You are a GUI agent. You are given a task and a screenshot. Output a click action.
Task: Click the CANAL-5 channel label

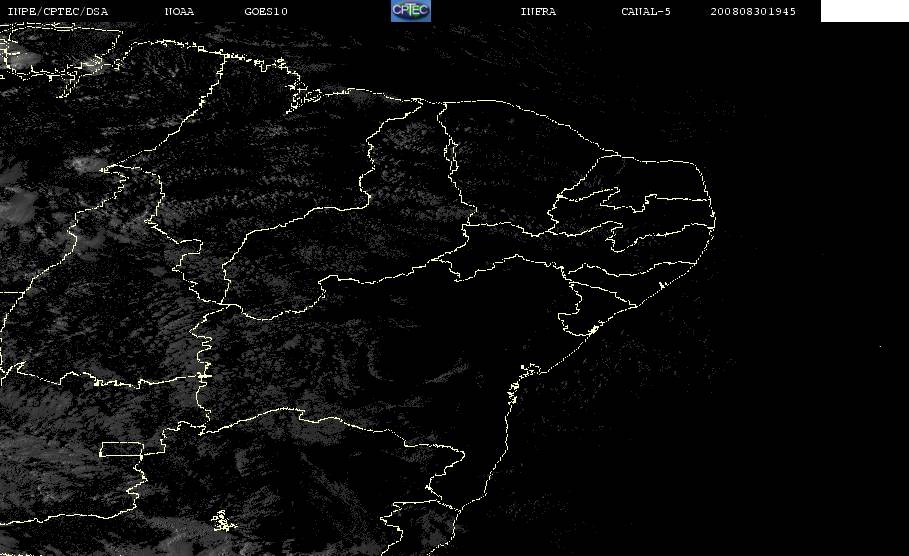(x=646, y=11)
